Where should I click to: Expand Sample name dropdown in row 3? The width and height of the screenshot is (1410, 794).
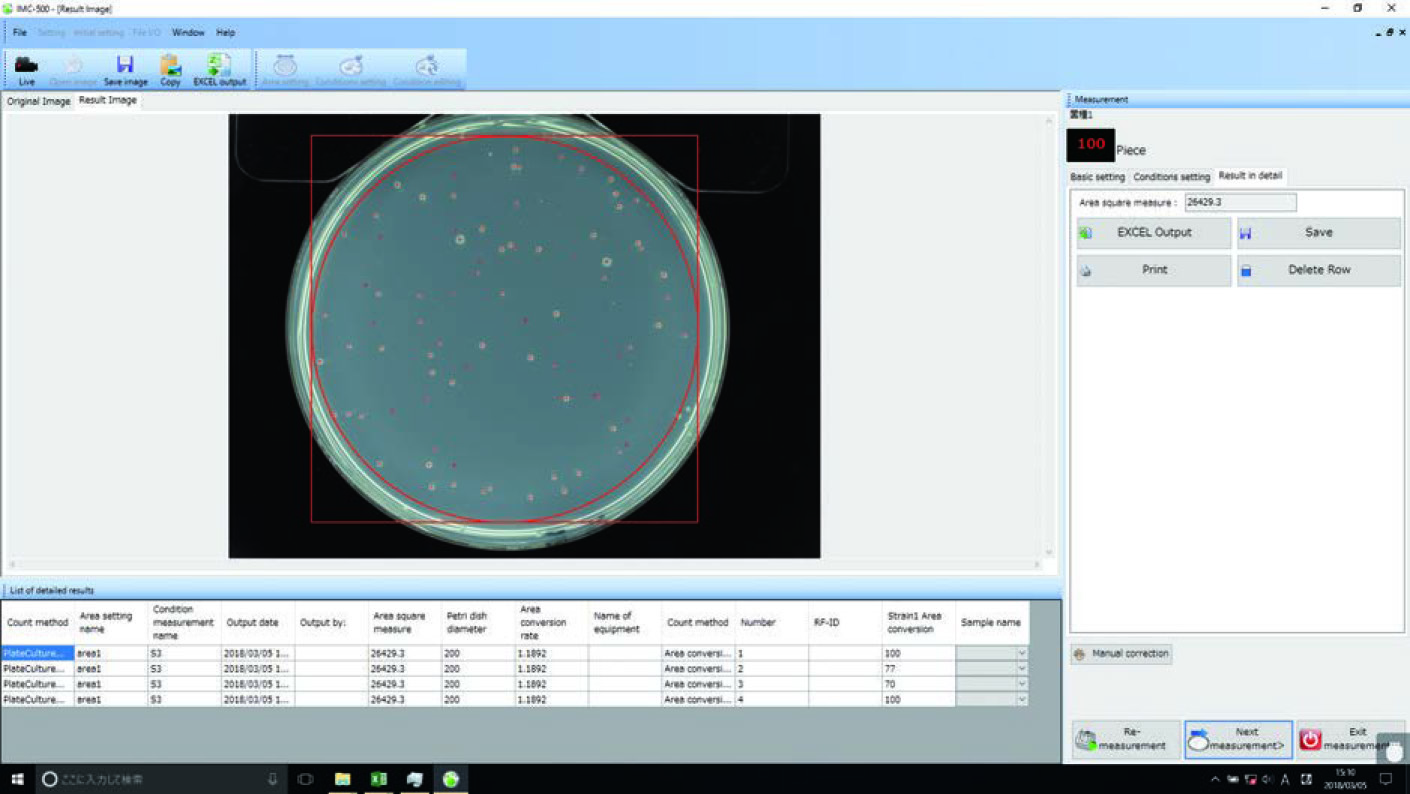(1021, 684)
